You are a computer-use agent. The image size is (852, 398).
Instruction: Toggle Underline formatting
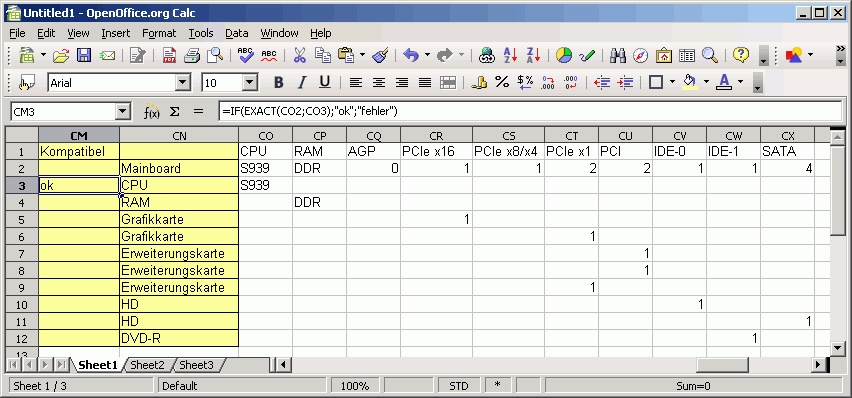click(325, 83)
